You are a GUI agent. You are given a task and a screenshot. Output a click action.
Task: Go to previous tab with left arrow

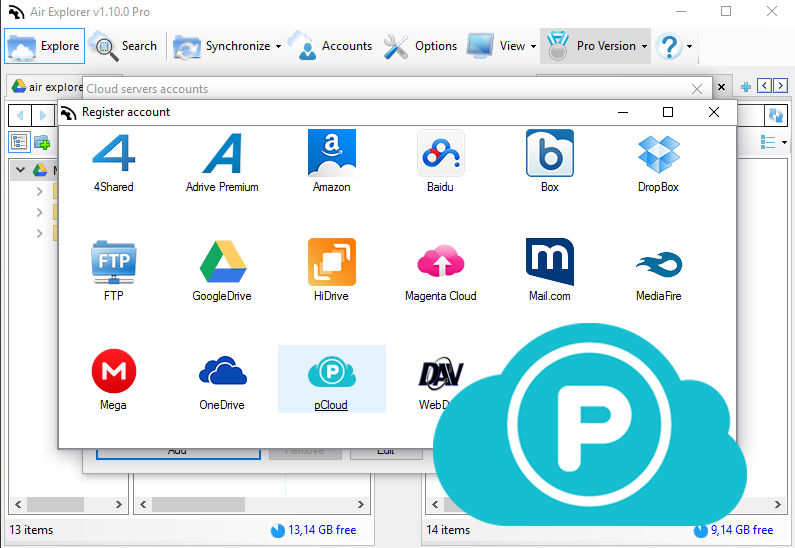764,85
